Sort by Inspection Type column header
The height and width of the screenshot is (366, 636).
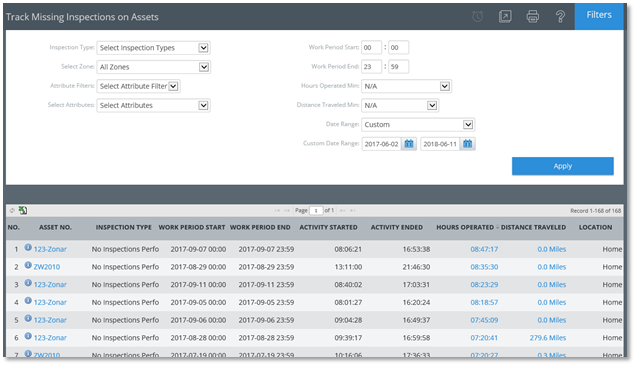coord(123,227)
